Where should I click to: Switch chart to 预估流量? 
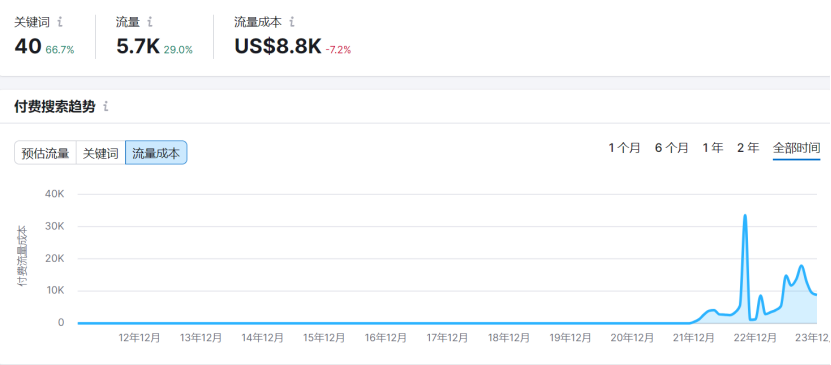(46, 154)
